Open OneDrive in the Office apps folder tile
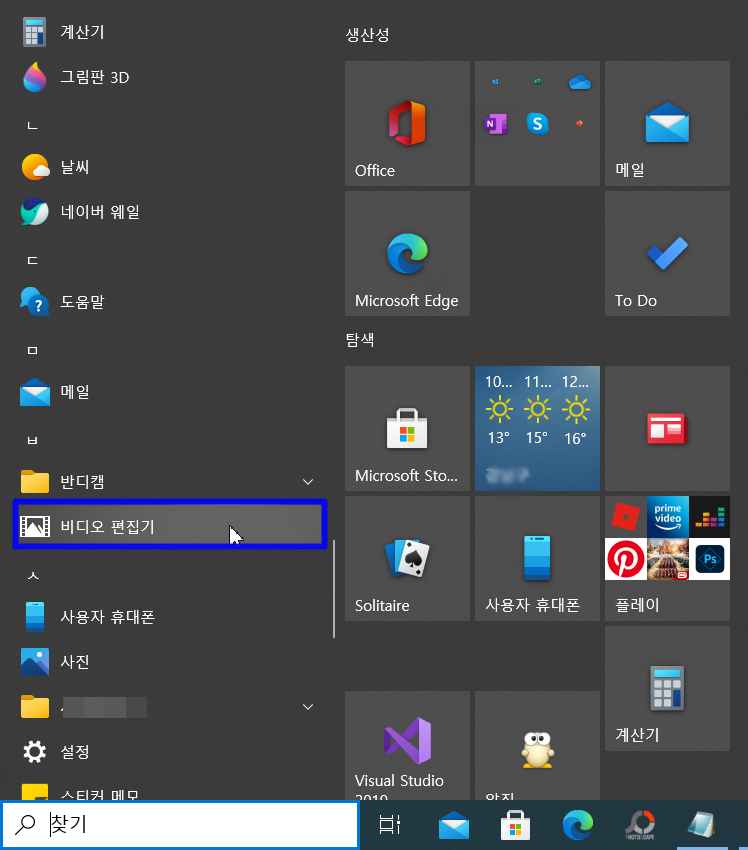748x850 pixels. coord(579,82)
